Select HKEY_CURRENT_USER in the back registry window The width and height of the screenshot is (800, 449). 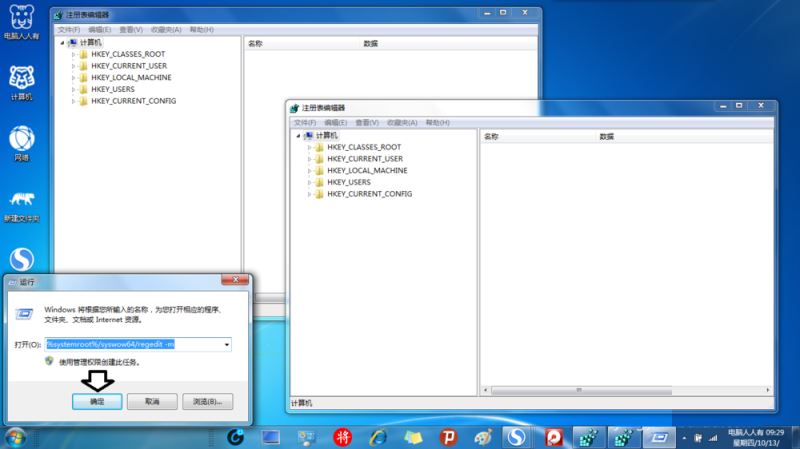pos(128,66)
